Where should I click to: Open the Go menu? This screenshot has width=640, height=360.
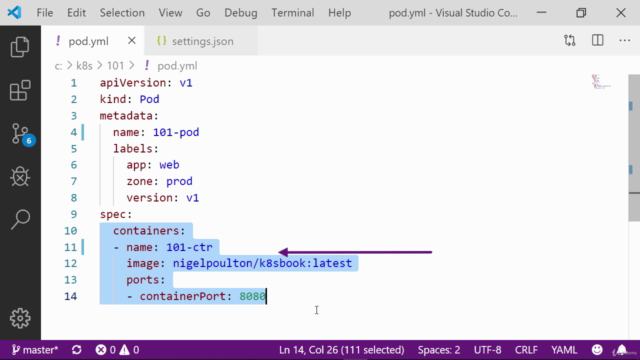pyautogui.click(x=203, y=13)
